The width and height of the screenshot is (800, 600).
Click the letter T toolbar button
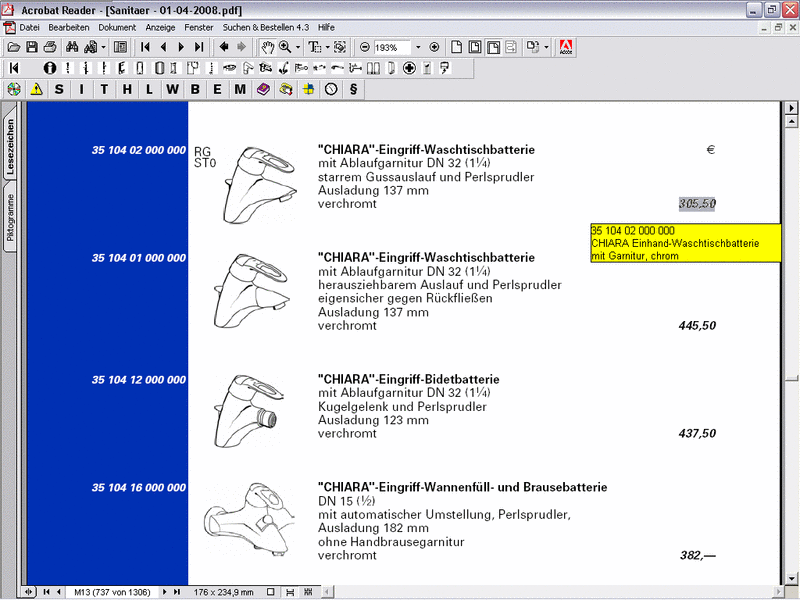pyautogui.click(x=104, y=89)
